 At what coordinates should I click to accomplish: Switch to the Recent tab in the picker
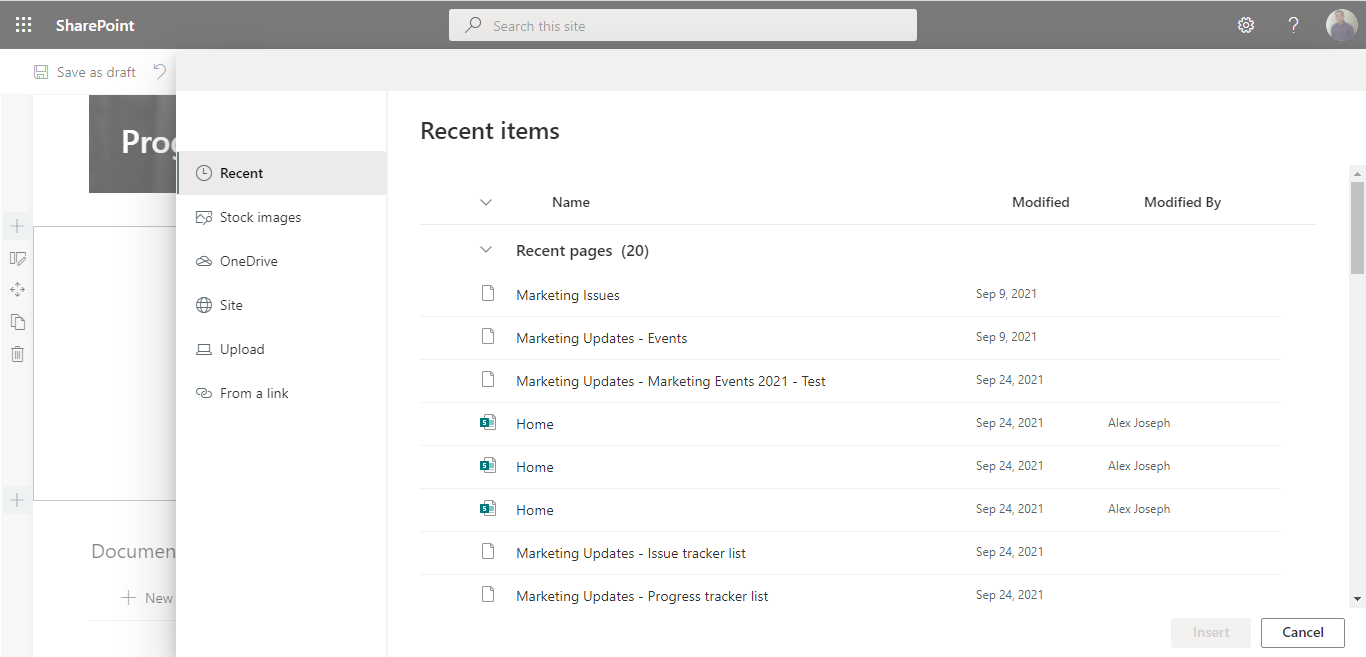[x=241, y=172]
